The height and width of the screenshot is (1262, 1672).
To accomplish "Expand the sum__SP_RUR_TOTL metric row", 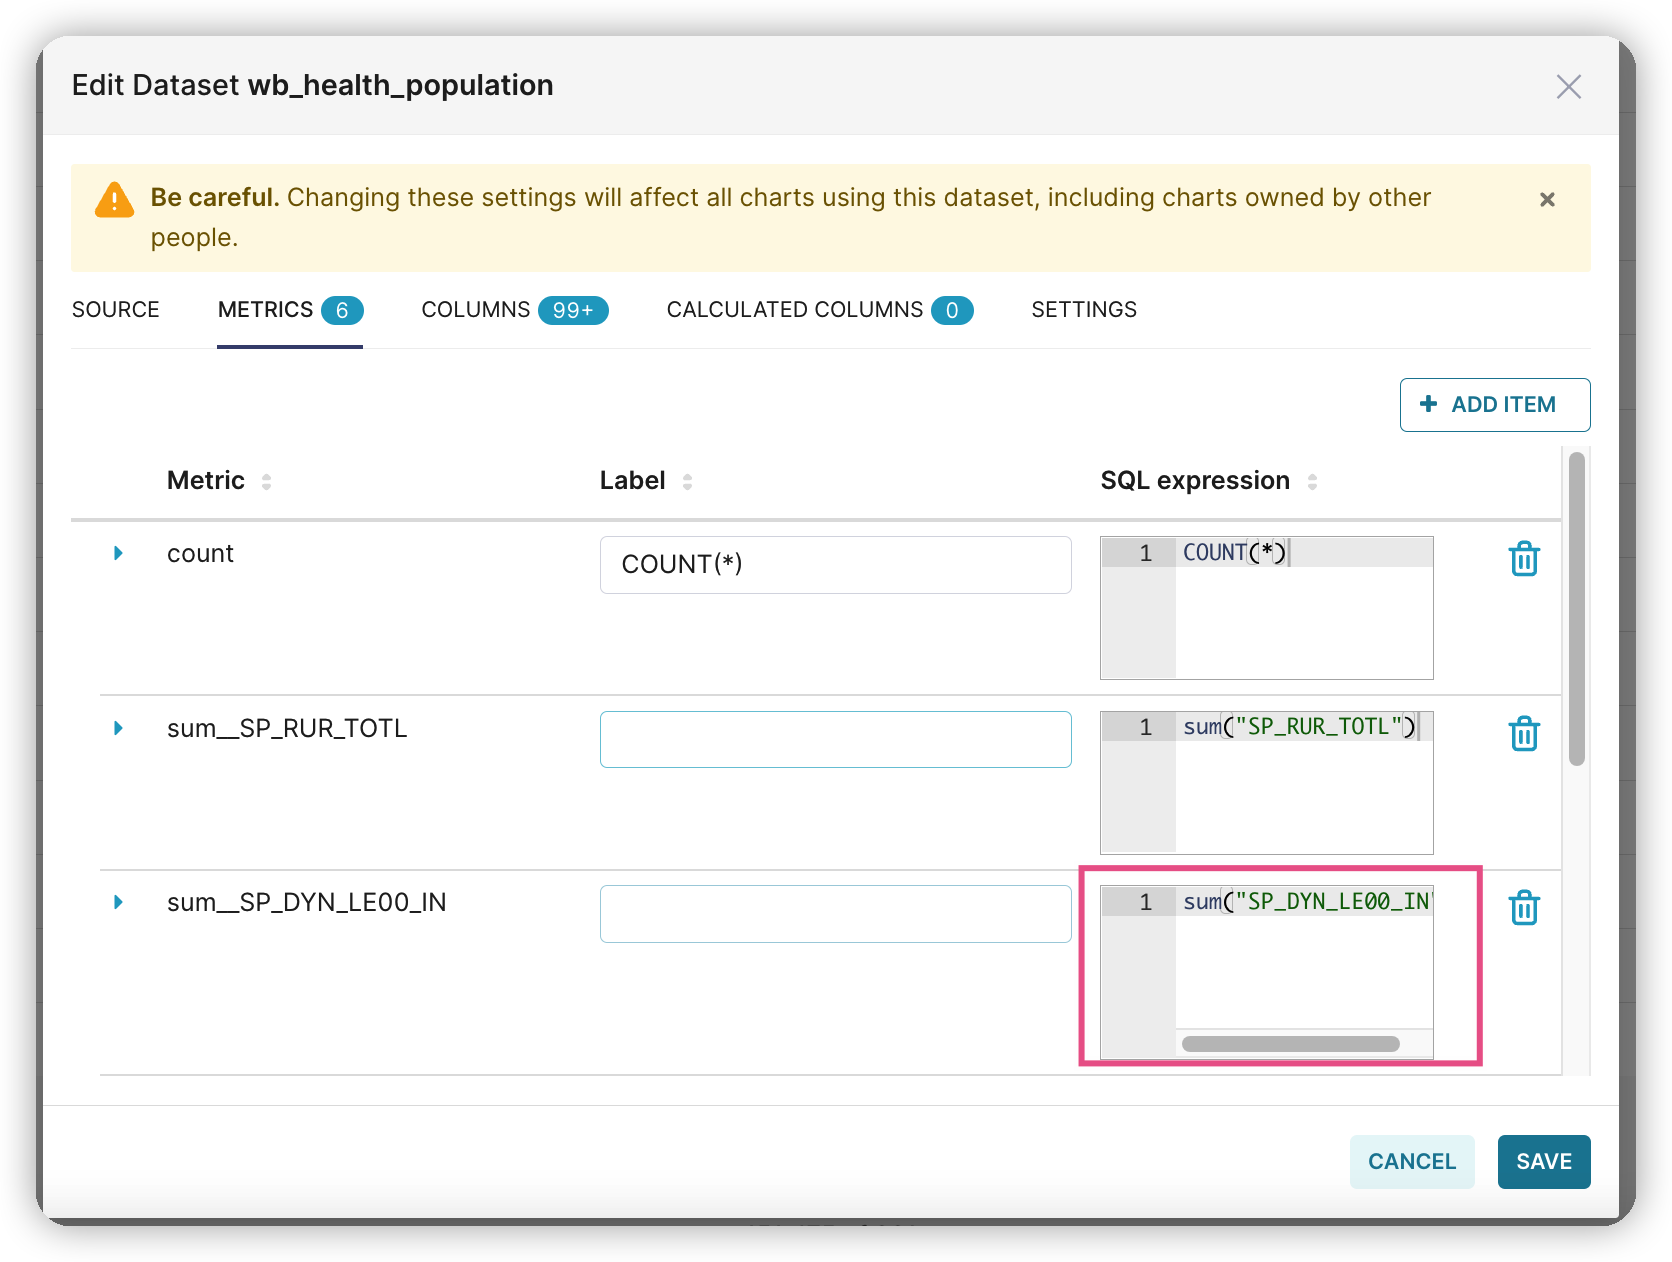I will 119,728.
